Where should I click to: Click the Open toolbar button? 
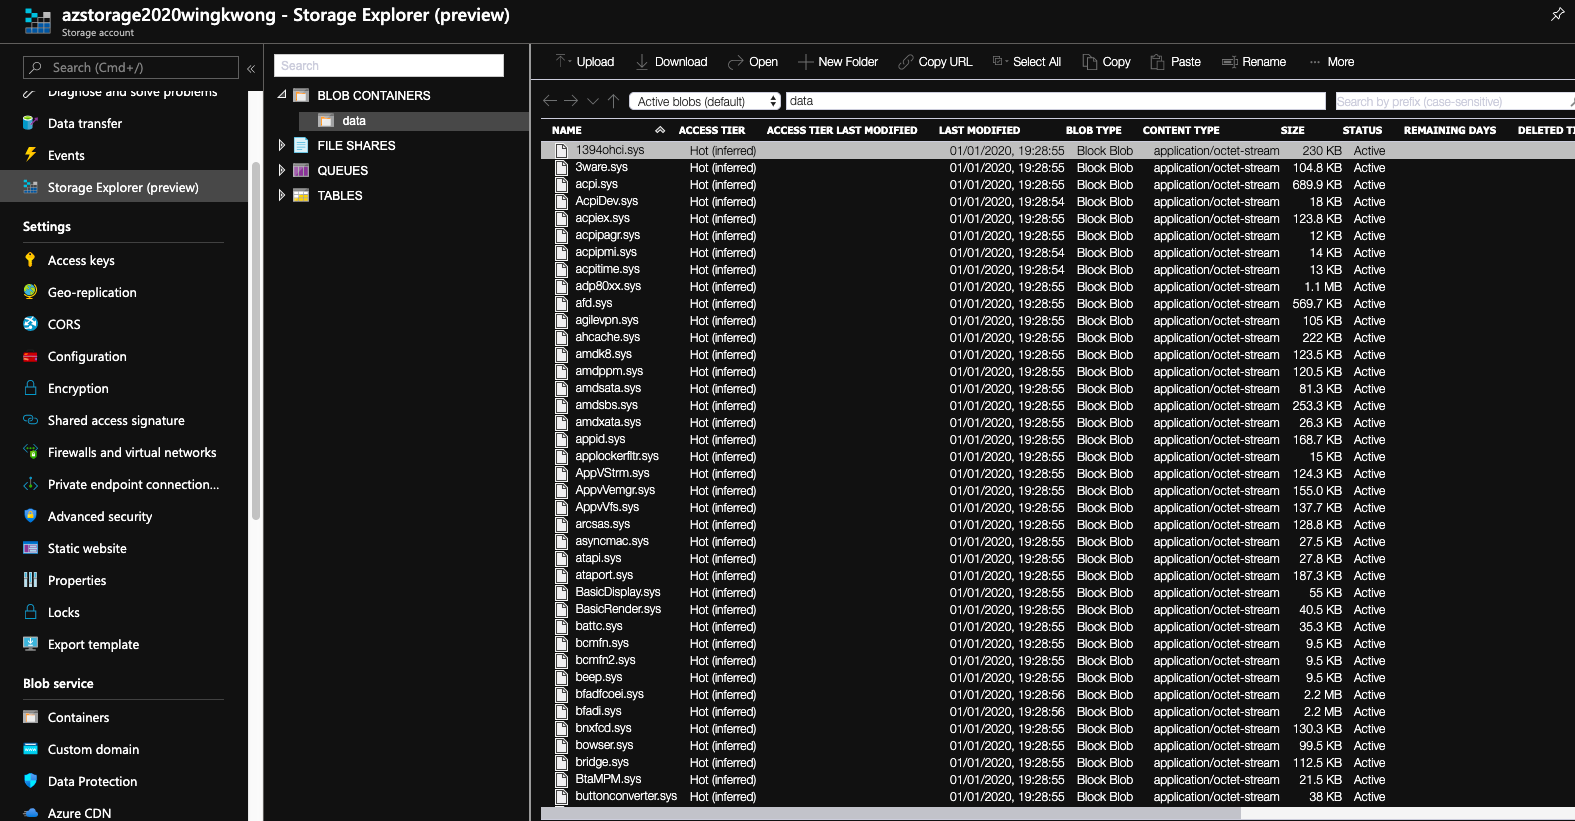(x=753, y=62)
